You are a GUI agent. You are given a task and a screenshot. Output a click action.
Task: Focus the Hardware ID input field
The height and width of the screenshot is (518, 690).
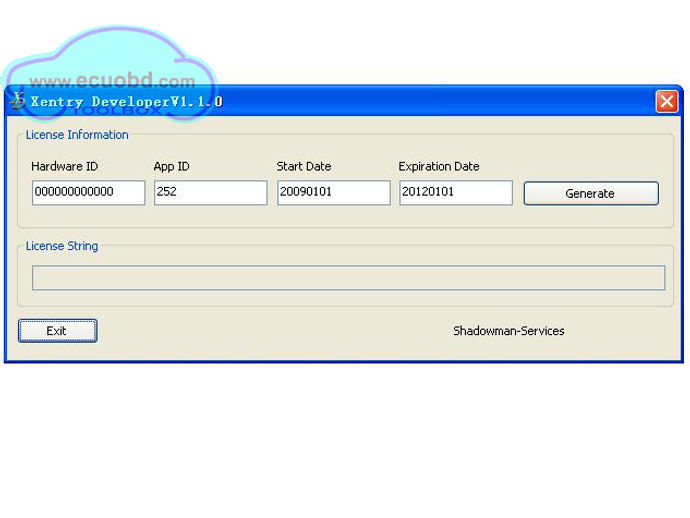click(x=88, y=192)
